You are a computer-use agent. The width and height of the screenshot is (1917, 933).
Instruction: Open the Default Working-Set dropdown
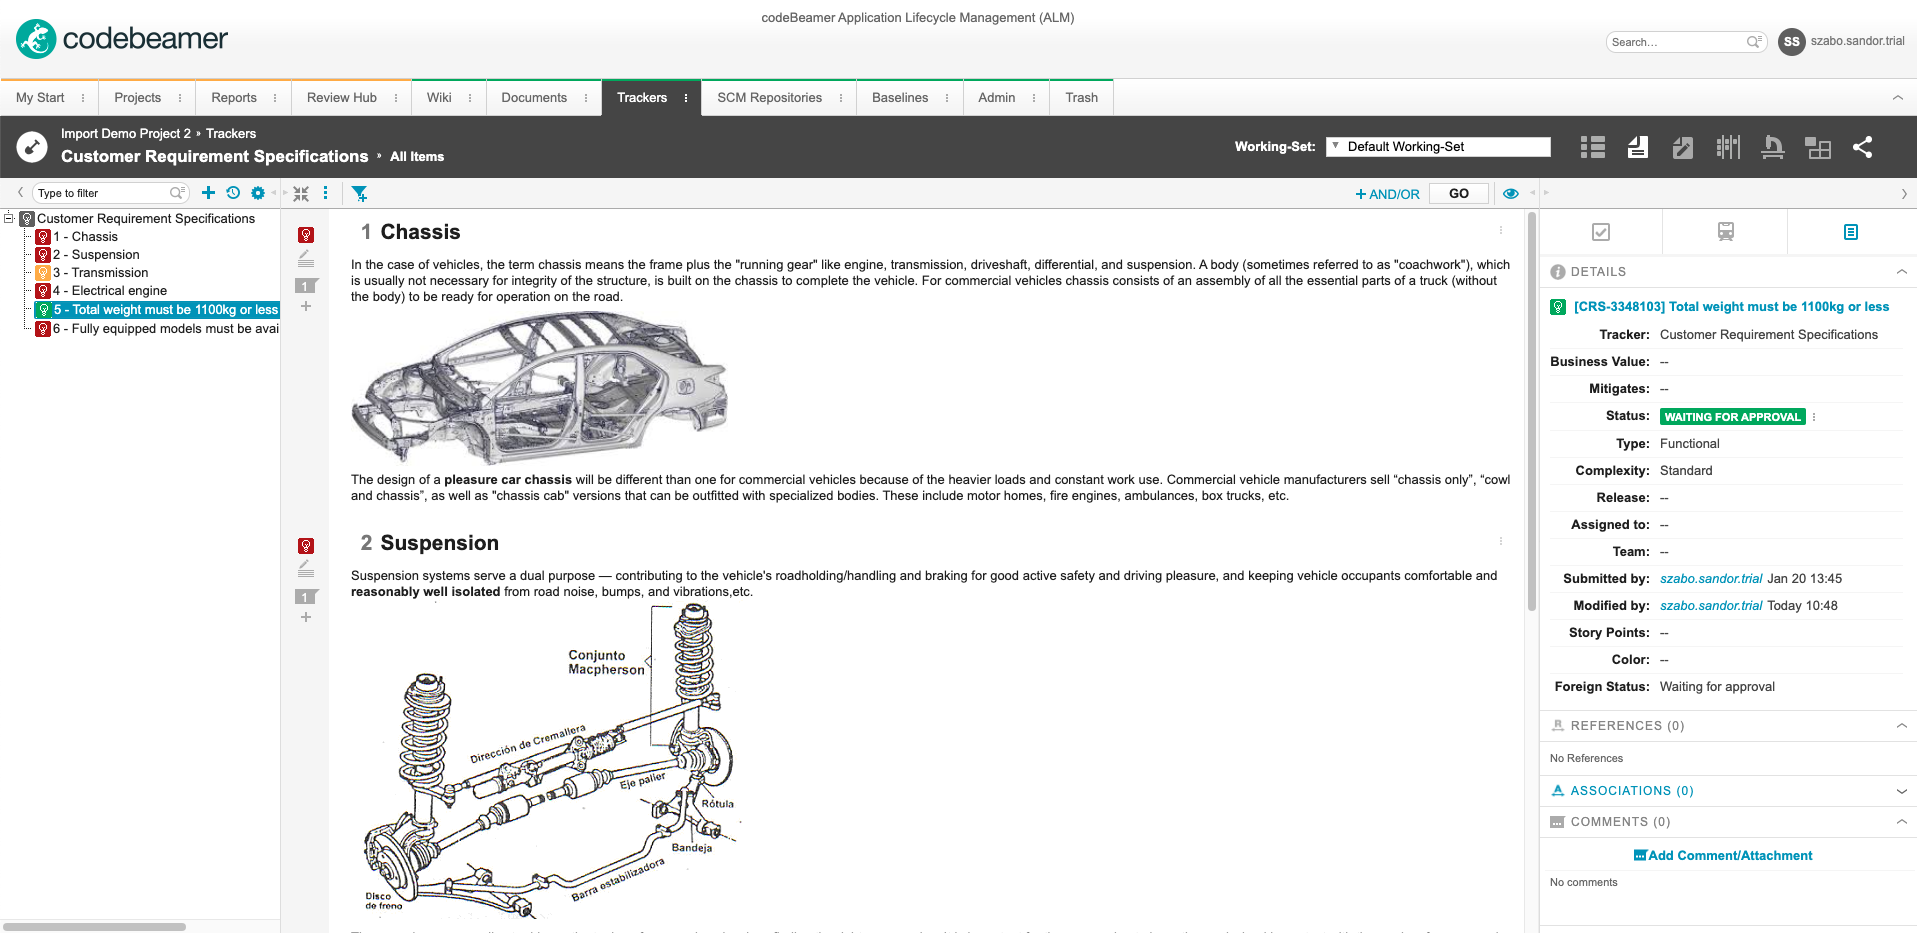click(1437, 146)
